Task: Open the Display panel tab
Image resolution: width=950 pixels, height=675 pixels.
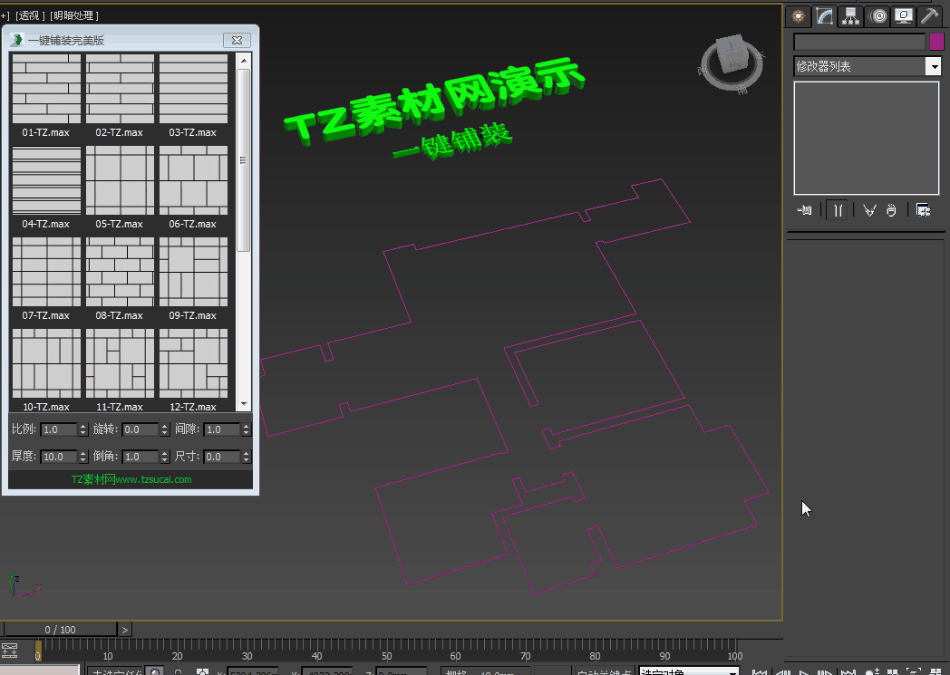Action: 903,16
